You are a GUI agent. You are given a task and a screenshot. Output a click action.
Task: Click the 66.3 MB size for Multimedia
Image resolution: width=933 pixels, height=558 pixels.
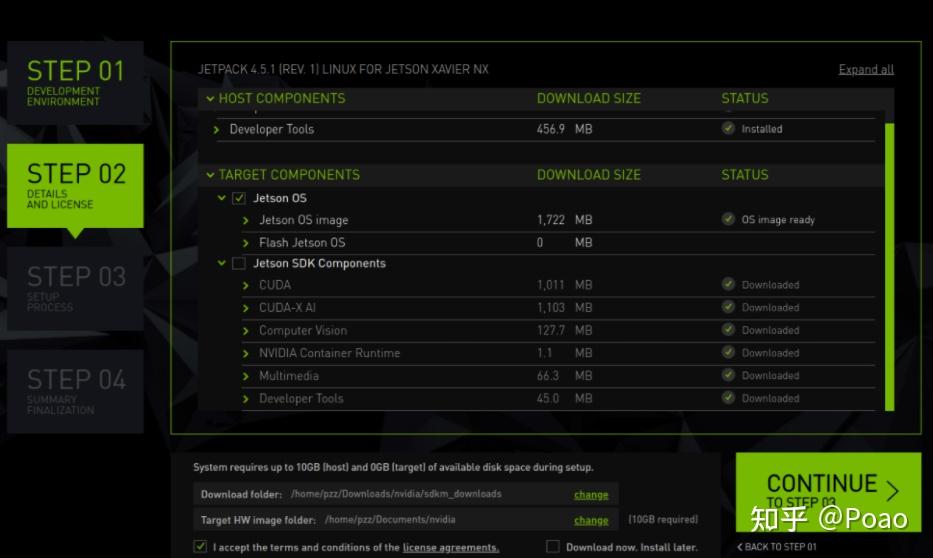[564, 376]
